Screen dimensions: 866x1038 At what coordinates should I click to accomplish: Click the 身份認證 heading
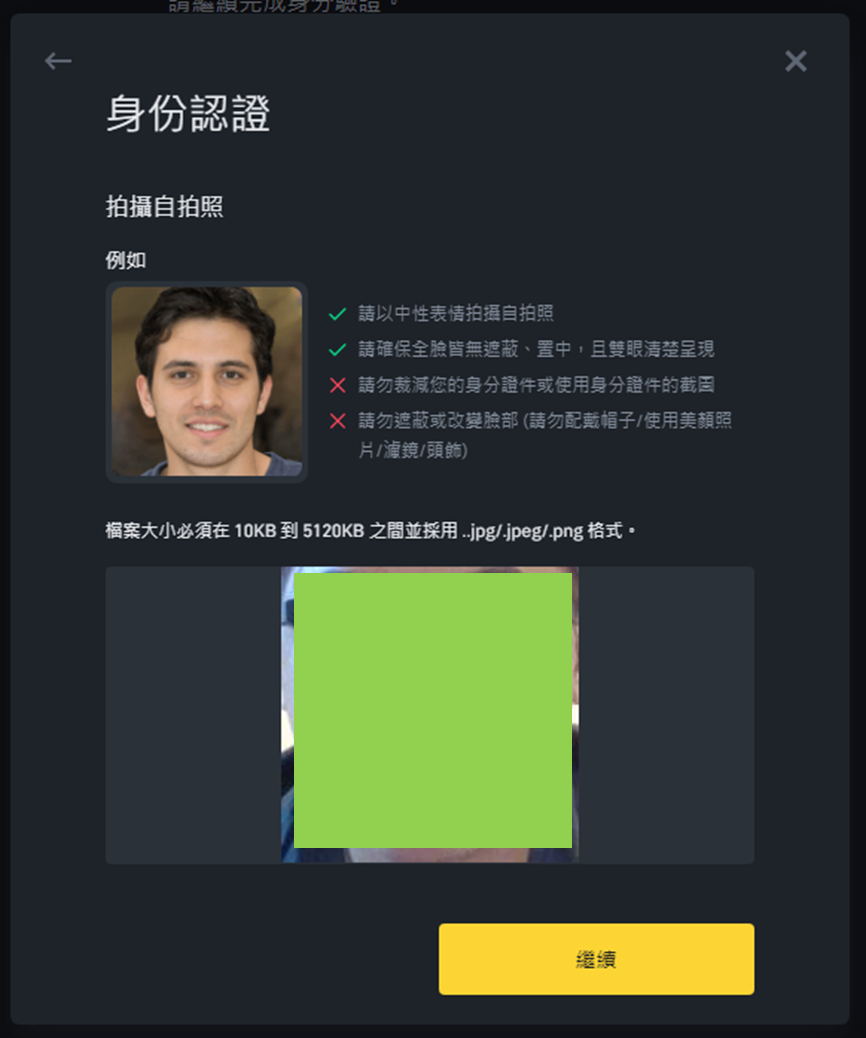tap(188, 113)
